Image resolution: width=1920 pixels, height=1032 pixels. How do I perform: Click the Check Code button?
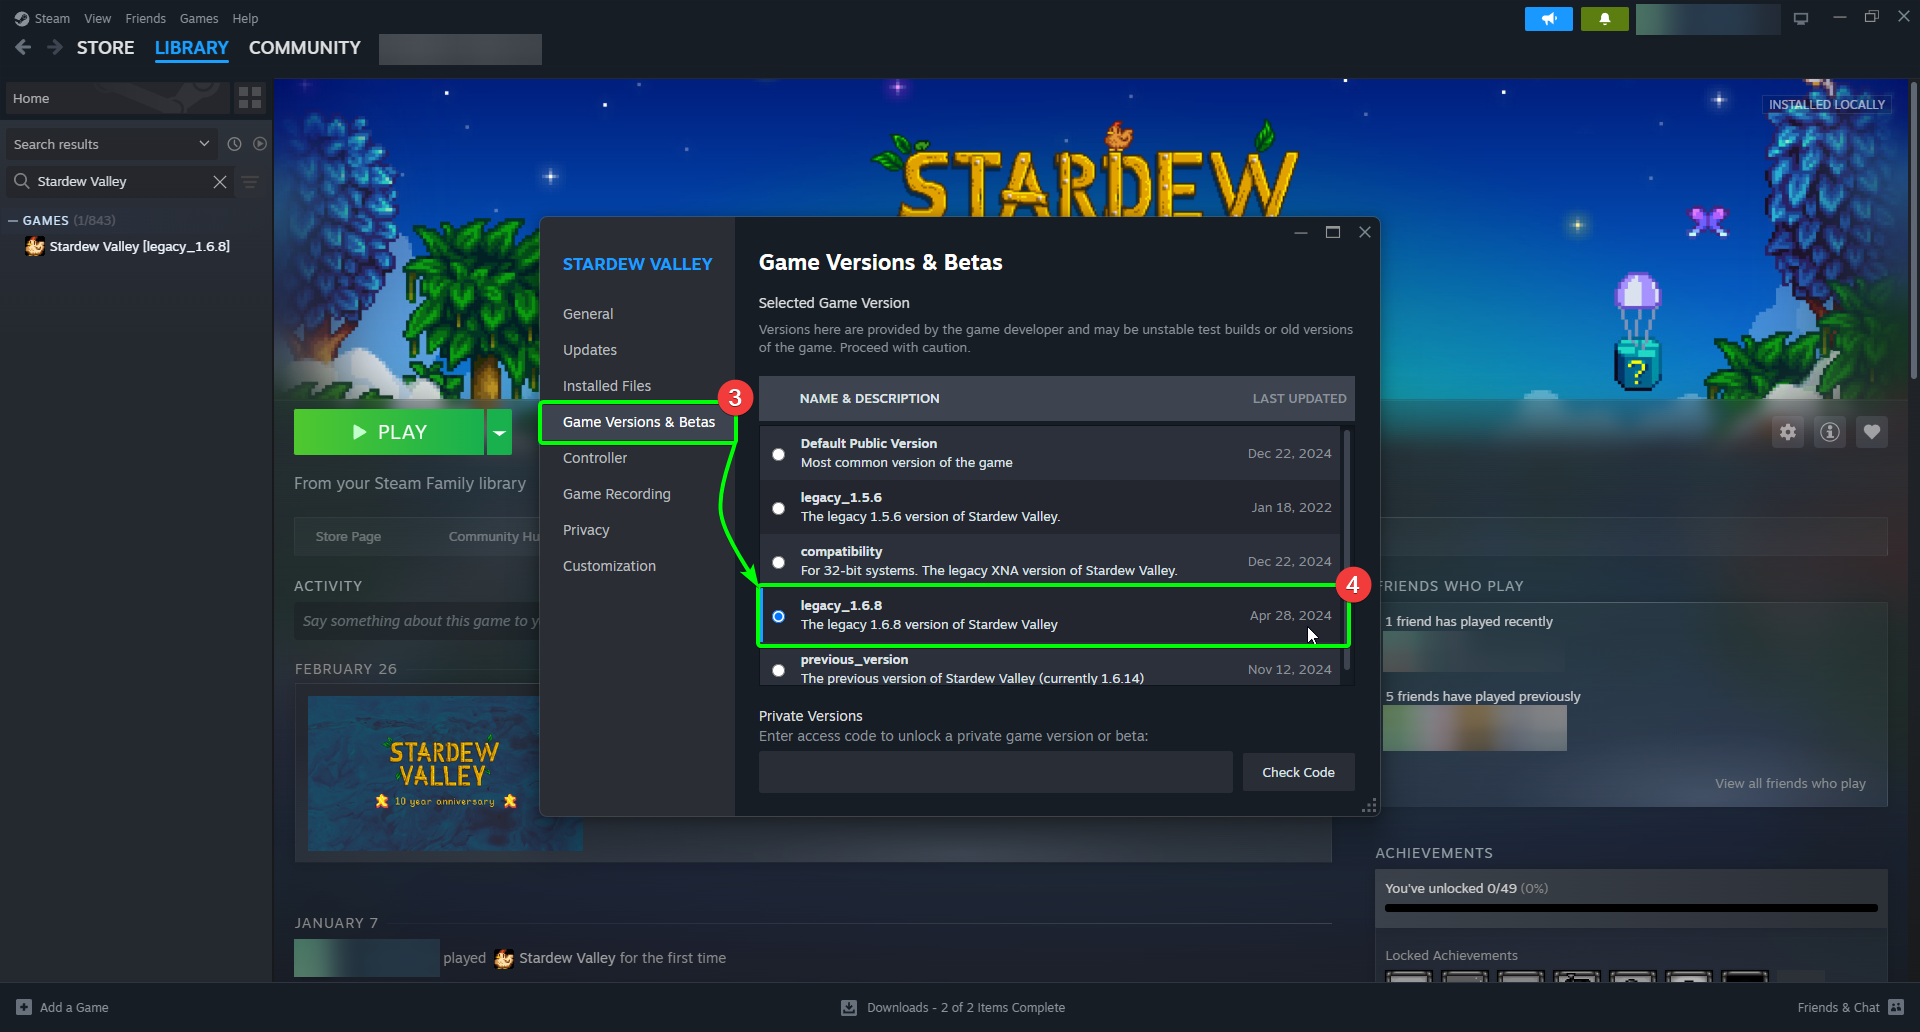point(1297,771)
